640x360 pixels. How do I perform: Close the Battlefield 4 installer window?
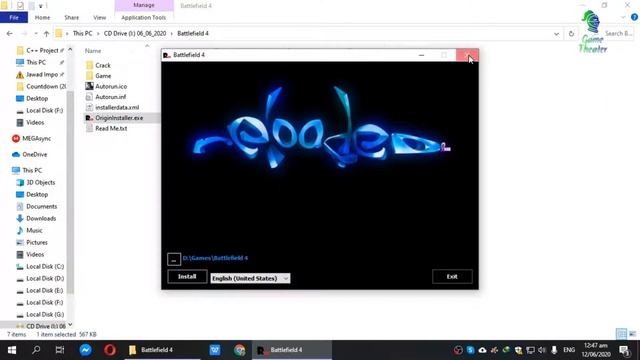(x=467, y=55)
